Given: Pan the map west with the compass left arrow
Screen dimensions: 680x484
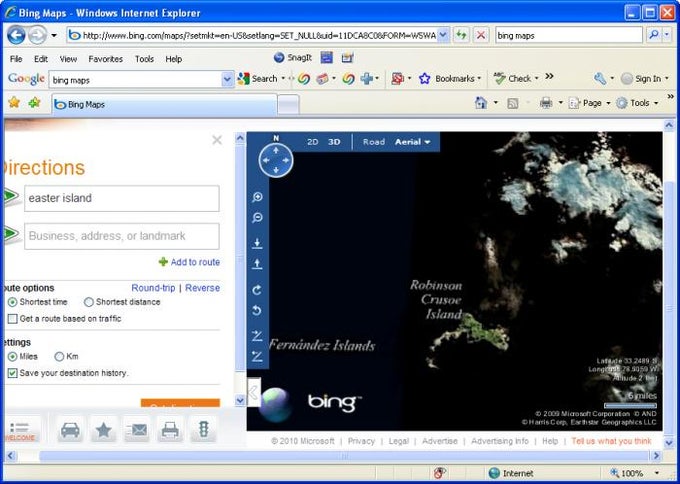Looking at the screenshot, I should (x=266, y=160).
